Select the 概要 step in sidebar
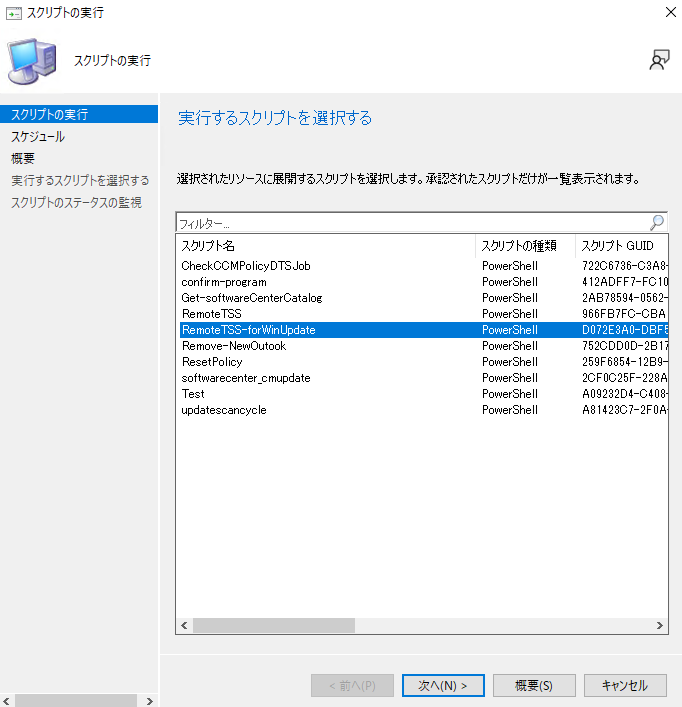The width and height of the screenshot is (682, 707). (x=23, y=158)
